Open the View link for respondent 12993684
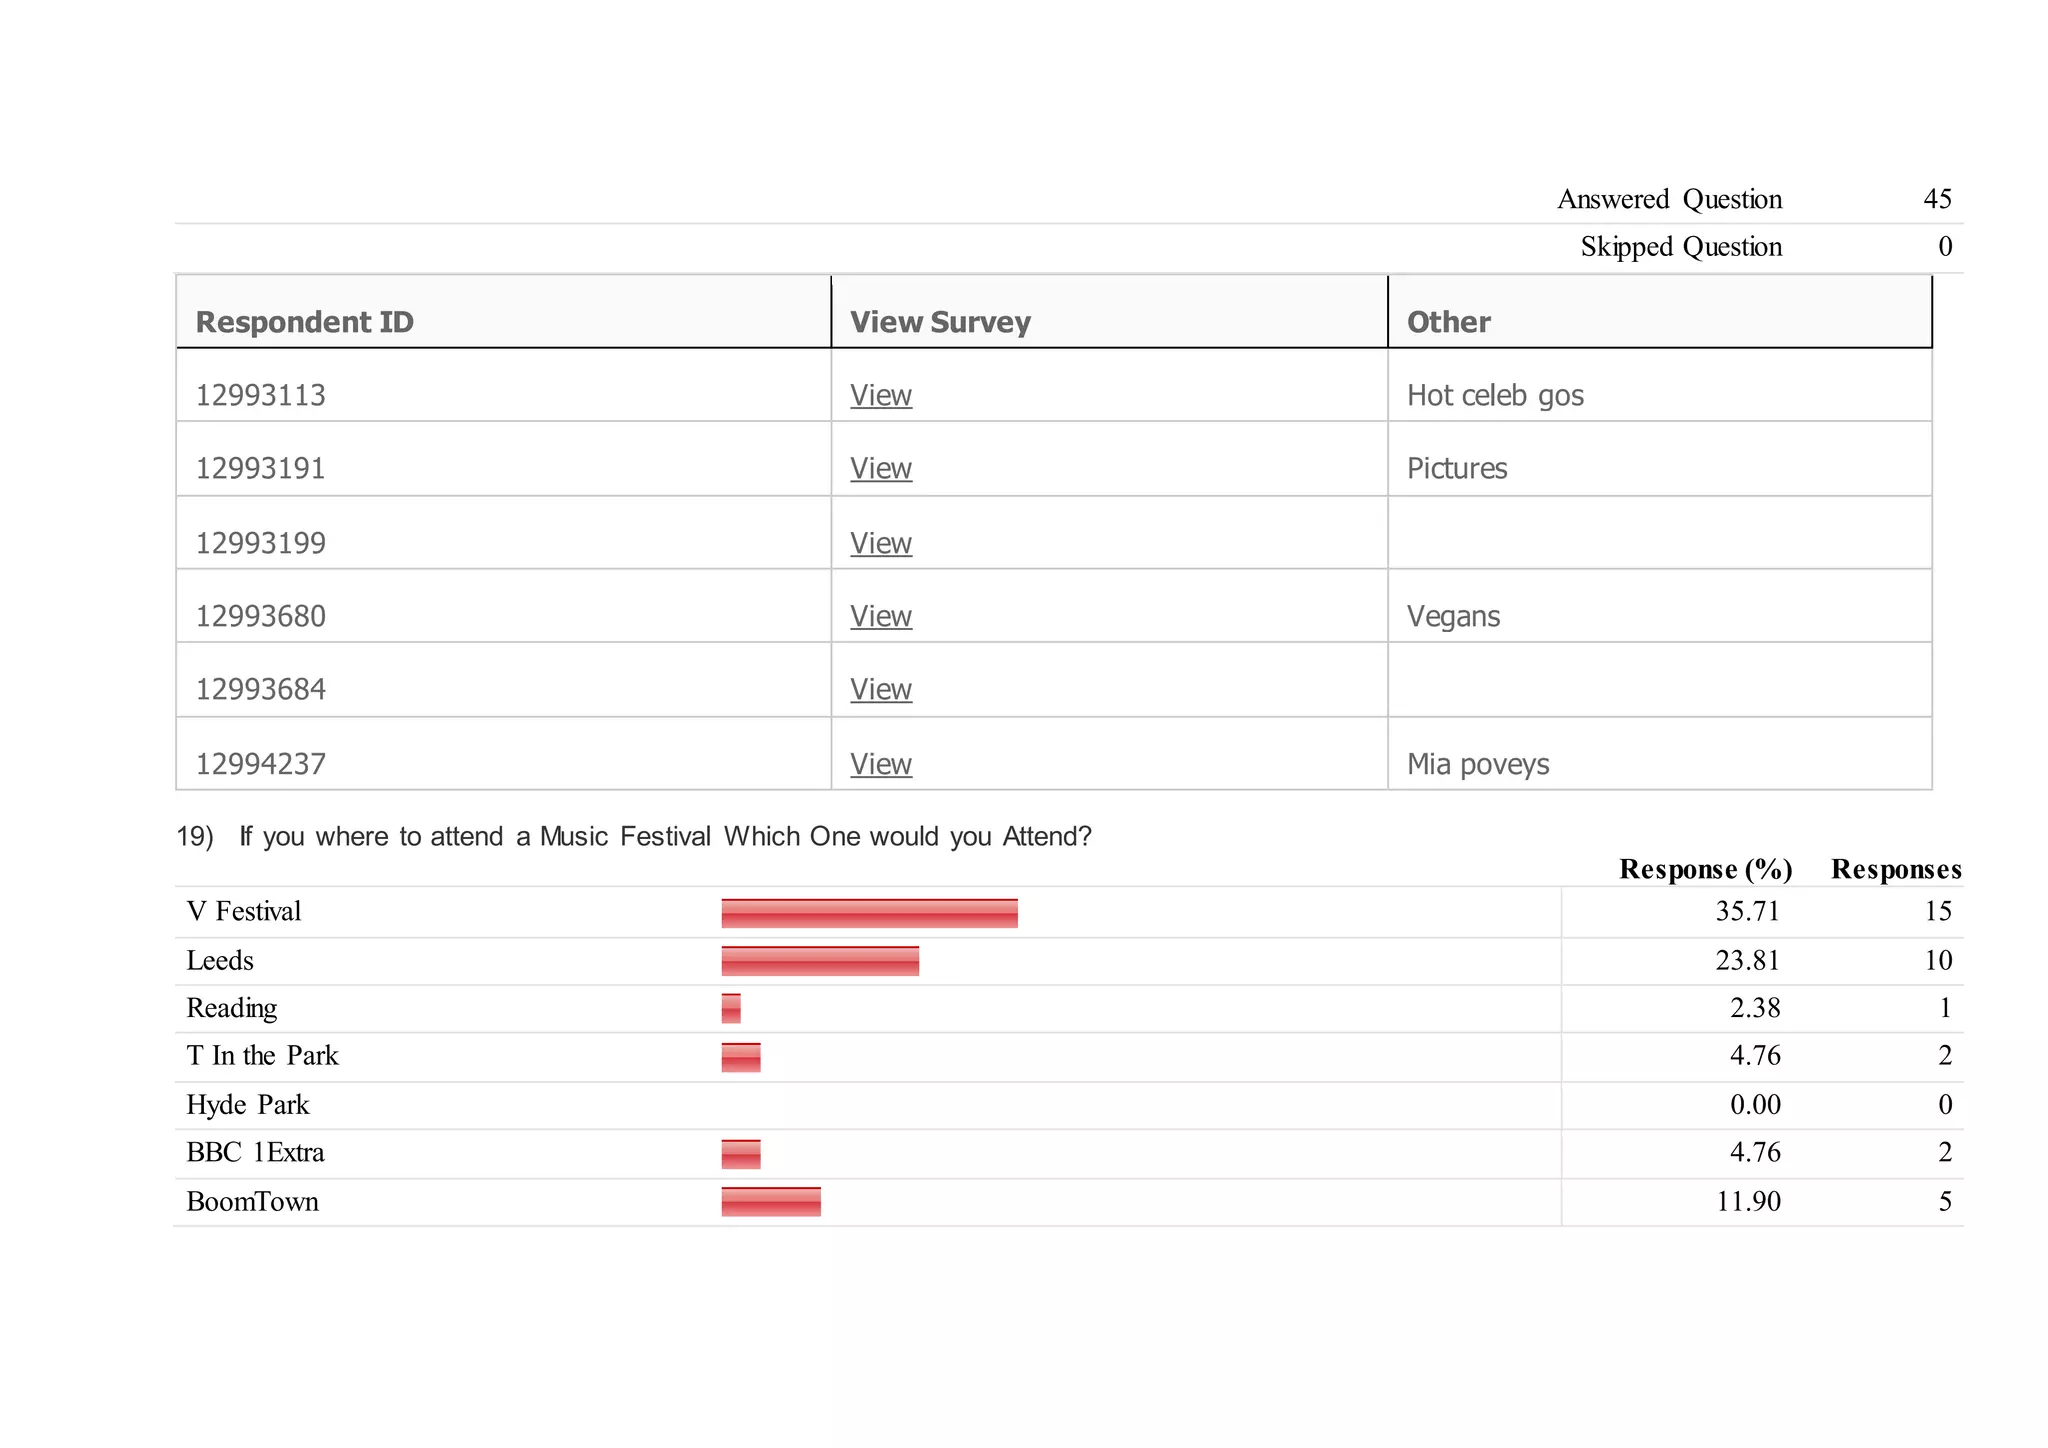 tap(880, 690)
